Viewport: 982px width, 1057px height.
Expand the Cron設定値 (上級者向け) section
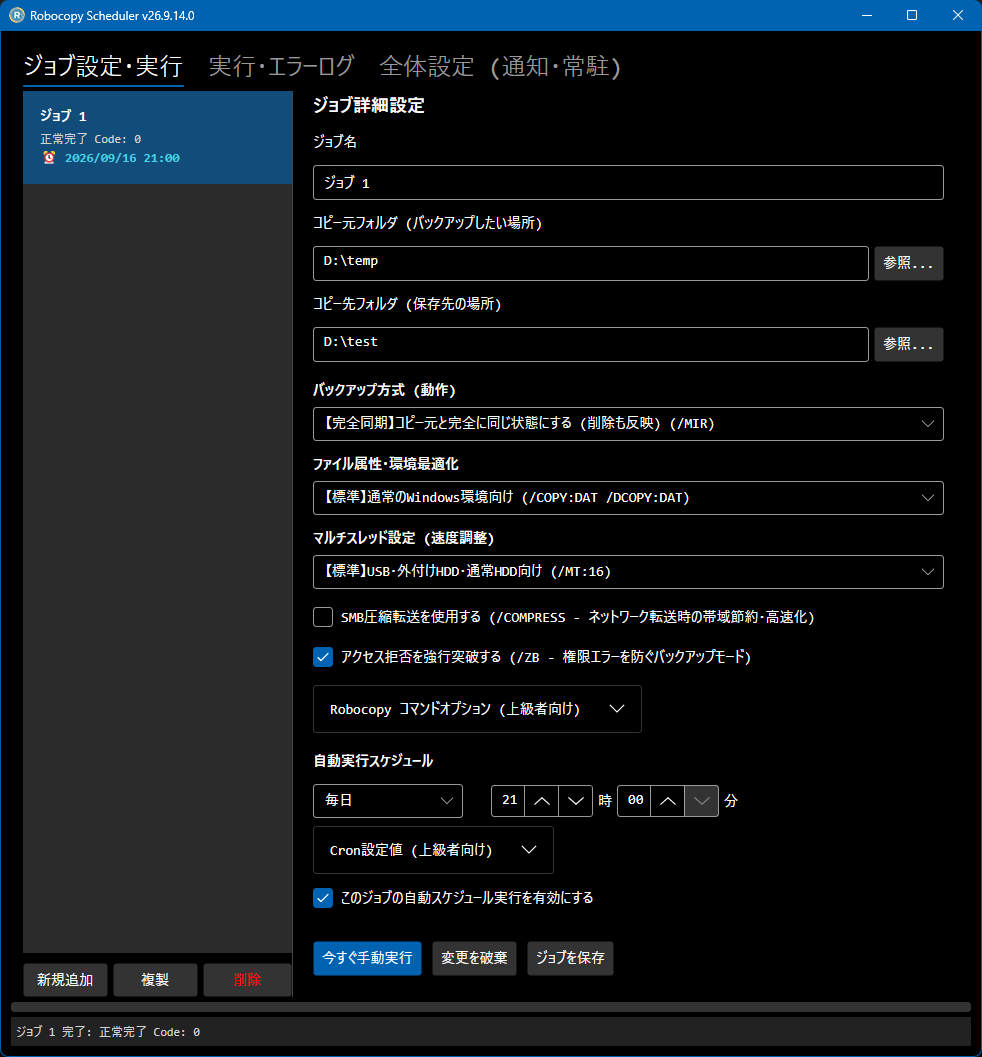coord(433,850)
